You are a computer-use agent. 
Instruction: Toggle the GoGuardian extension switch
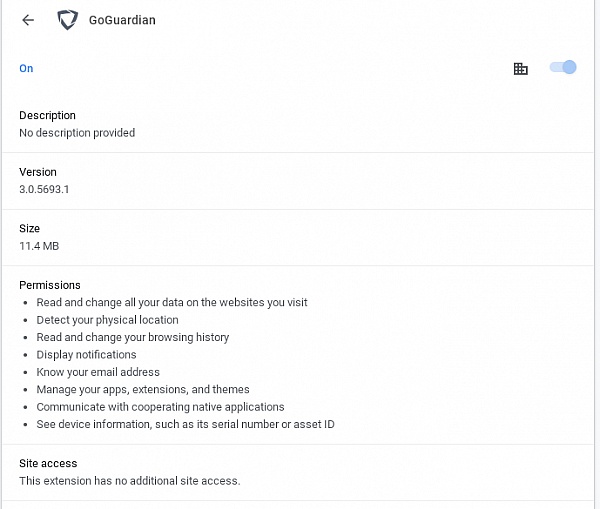point(563,67)
